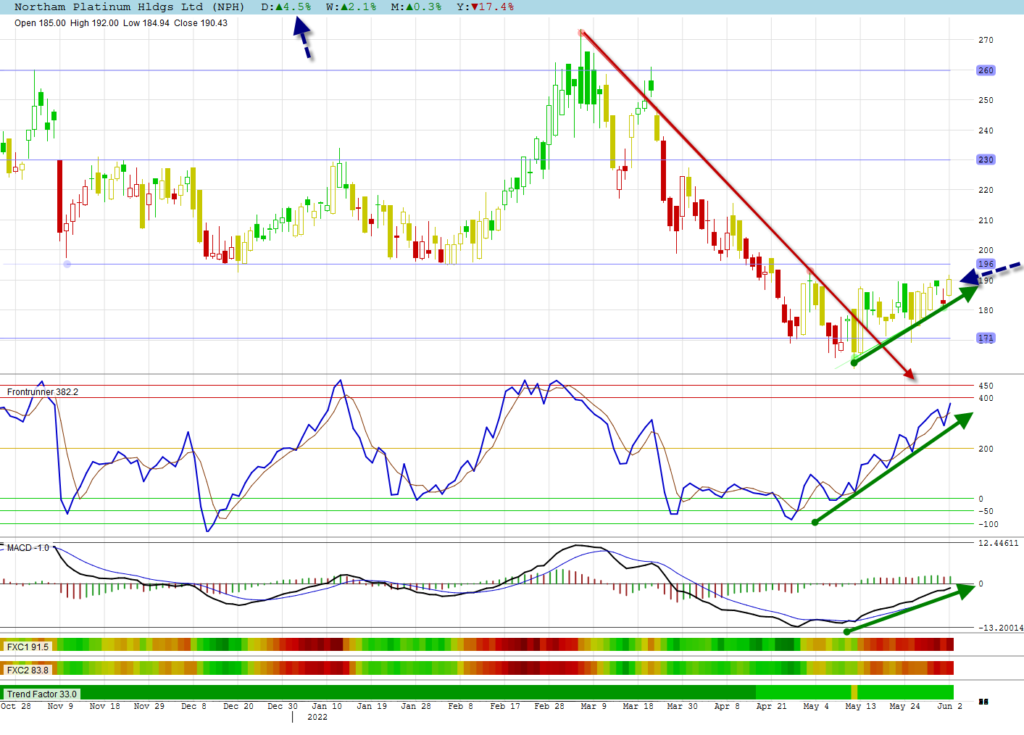Image resolution: width=1024 pixels, height=735 pixels.
Task: Click the 220 price axis label
Action: [985, 190]
